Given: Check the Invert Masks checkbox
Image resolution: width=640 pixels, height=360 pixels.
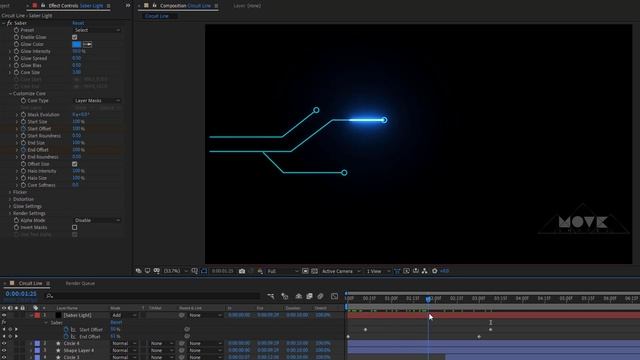Looking at the screenshot, I should tap(75, 227).
